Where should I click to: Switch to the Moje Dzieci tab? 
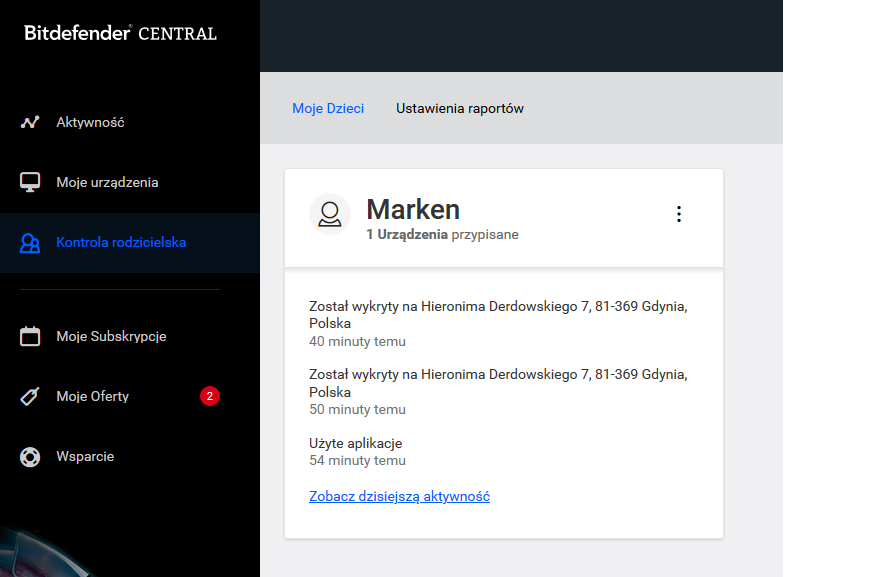click(x=328, y=108)
